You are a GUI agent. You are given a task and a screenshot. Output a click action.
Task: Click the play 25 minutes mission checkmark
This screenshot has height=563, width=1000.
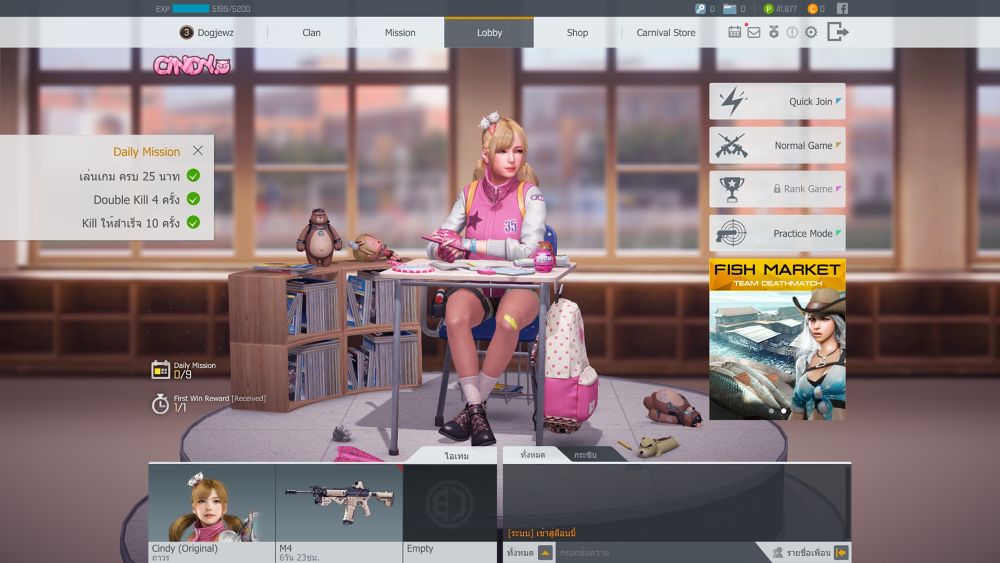(193, 175)
